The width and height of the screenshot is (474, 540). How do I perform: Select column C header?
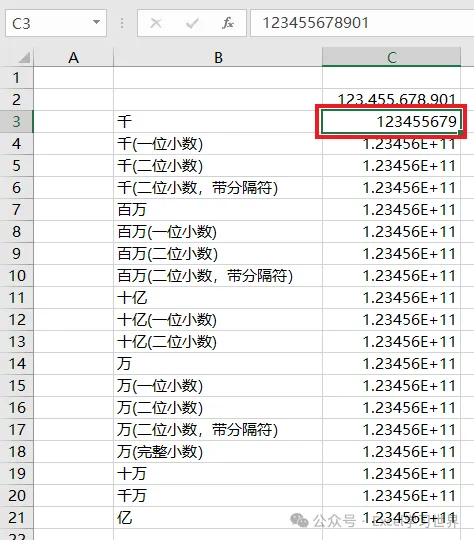click(391, 57)
